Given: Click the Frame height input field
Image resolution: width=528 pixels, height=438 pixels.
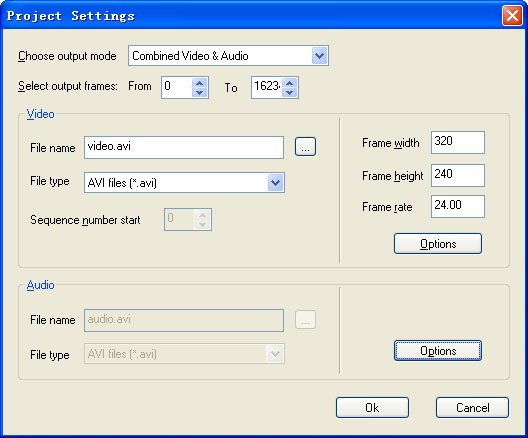Looking at the screenshot, I should [x=458, y=175].
